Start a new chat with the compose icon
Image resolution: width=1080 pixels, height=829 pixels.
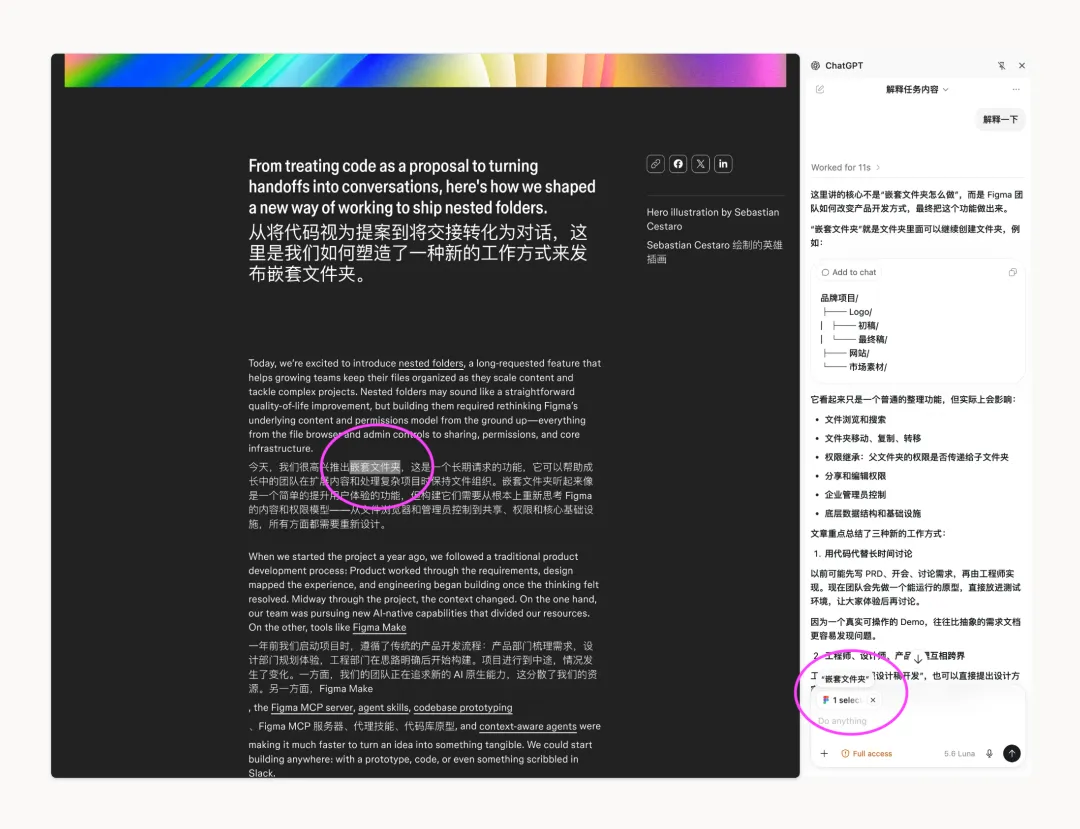coord(820,90)
